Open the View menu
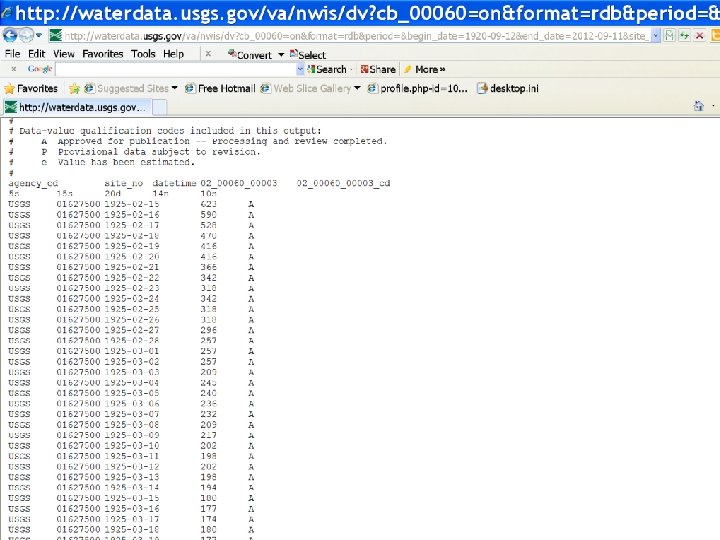This screenshot has width=720, height=540. 64,54
